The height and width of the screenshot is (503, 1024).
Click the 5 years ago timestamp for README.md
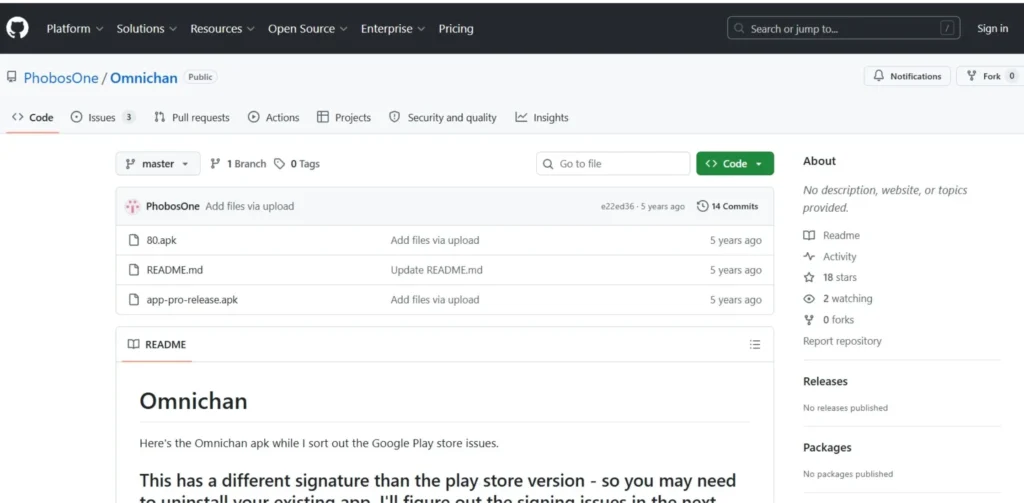click(735, 270)
